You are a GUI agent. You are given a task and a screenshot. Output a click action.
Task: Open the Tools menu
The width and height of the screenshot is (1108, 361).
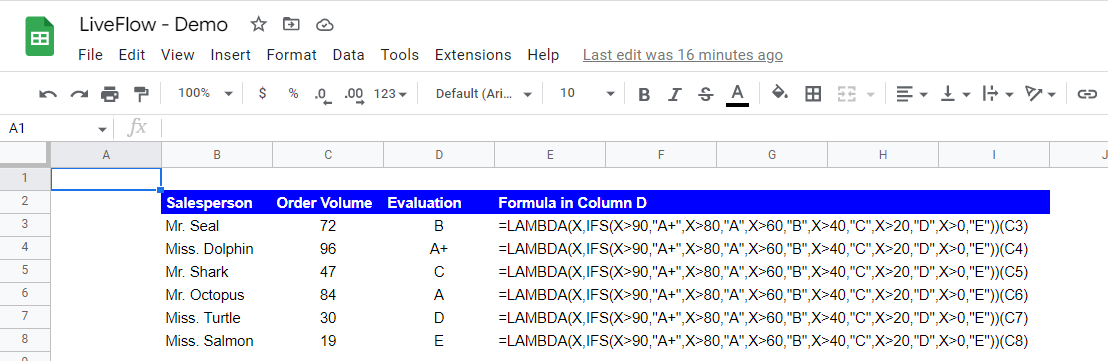tap(399, 55)
